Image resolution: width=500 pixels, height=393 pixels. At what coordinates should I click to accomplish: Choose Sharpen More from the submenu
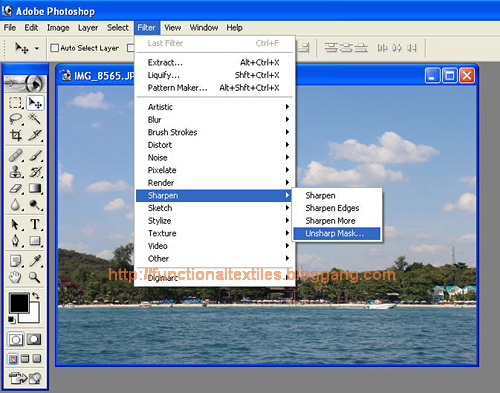[337, 221]
